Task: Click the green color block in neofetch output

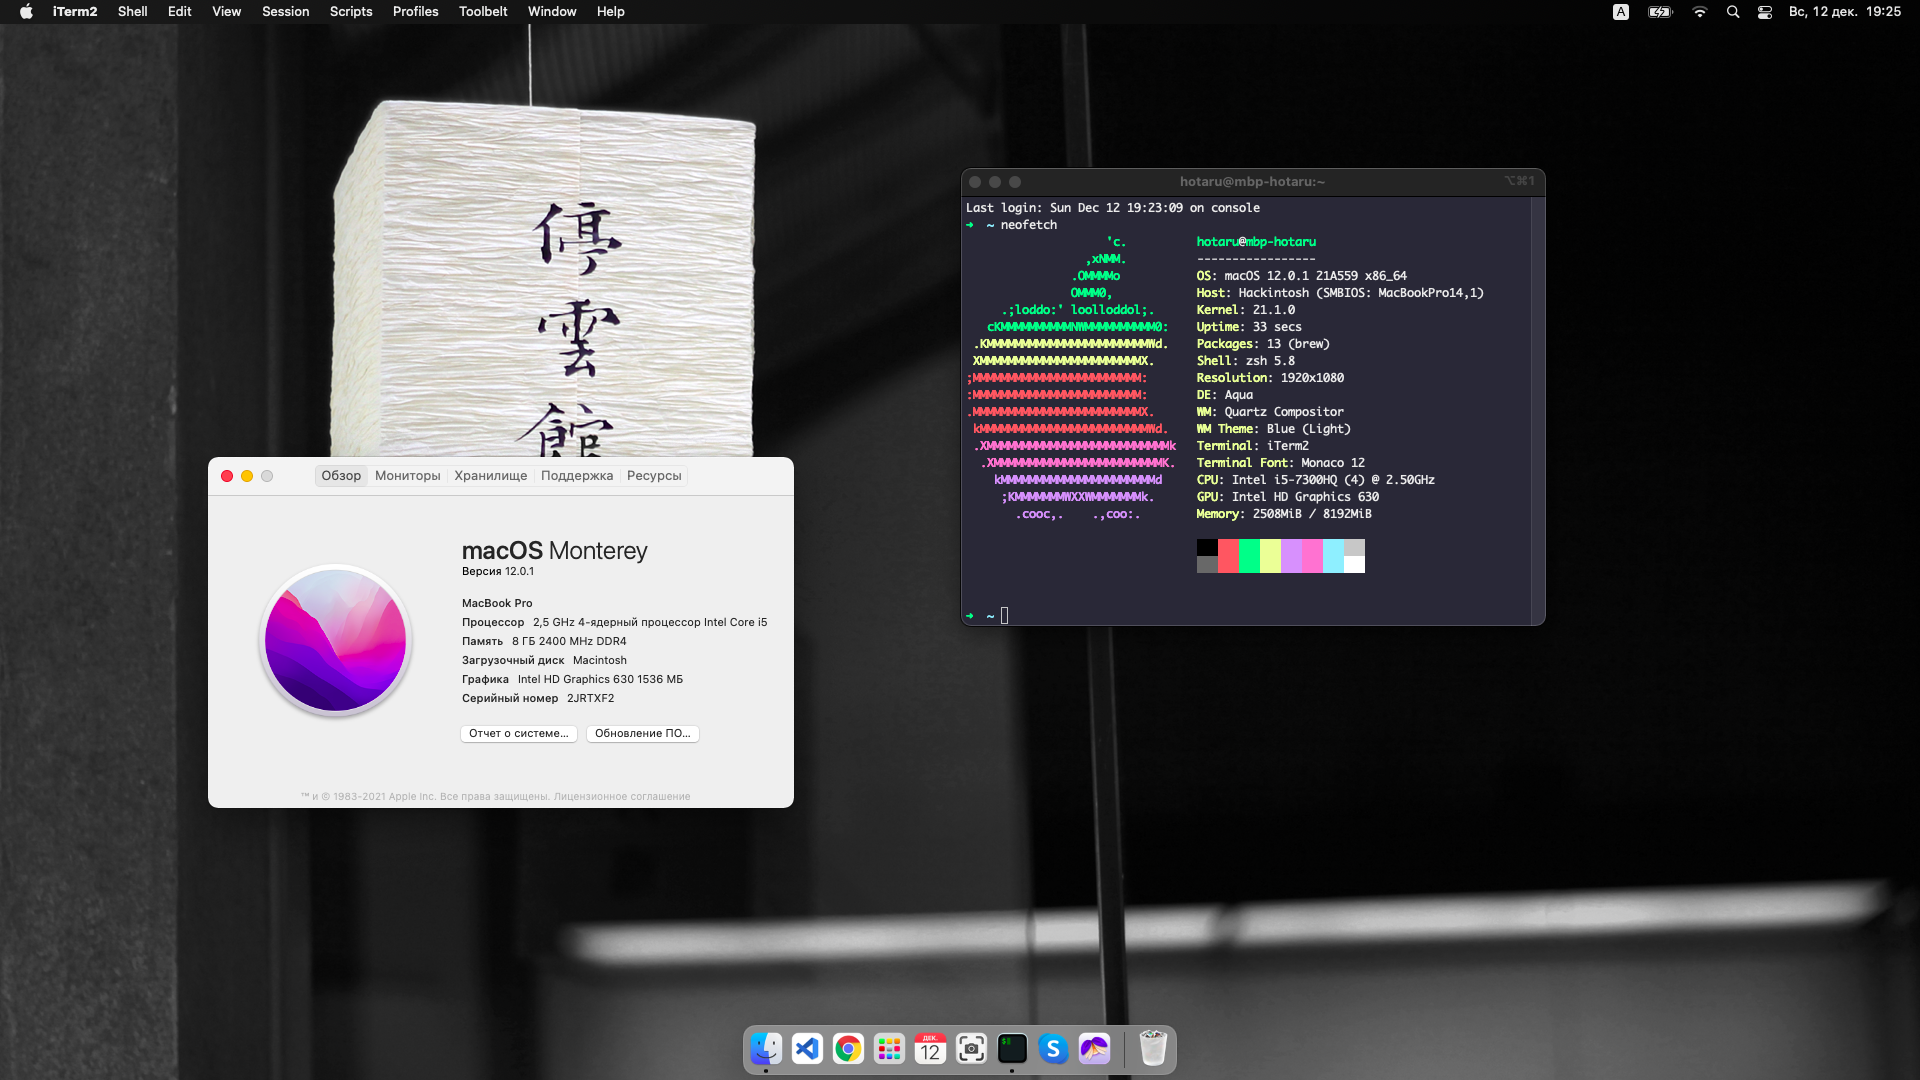Action: tap(1249, 556)
